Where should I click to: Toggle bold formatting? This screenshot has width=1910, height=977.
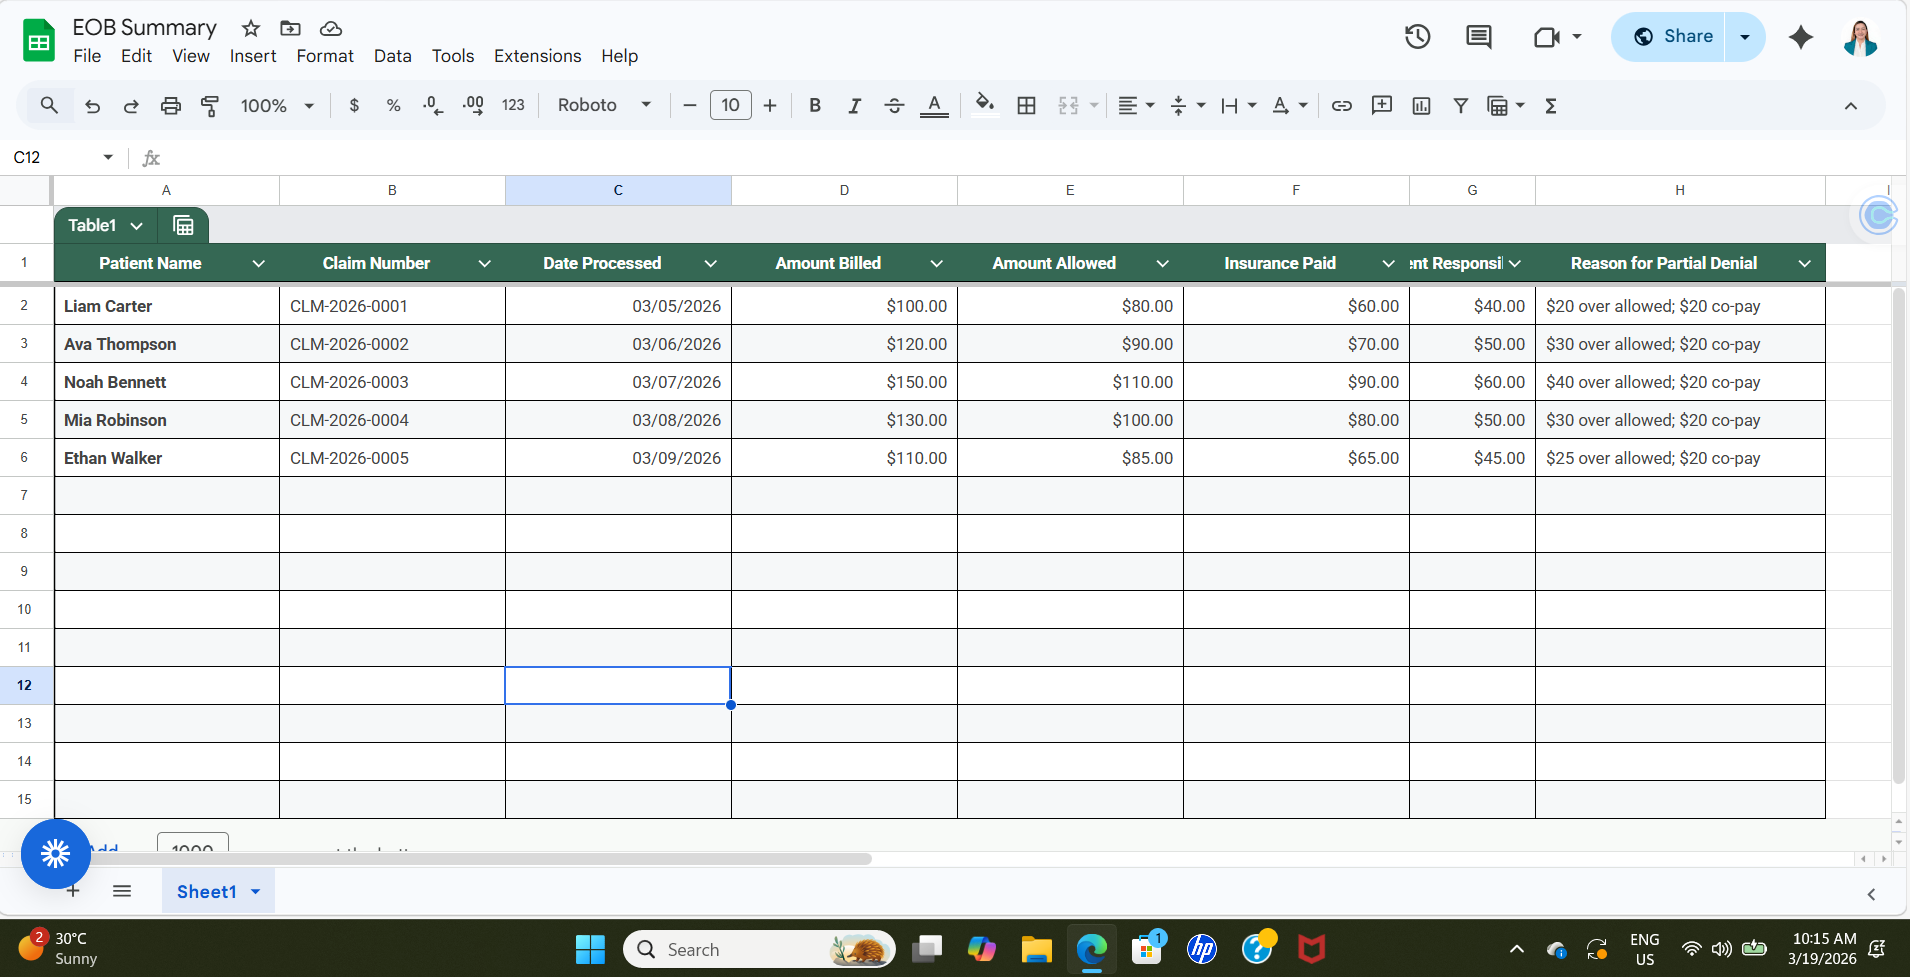[x=815, y=106]
